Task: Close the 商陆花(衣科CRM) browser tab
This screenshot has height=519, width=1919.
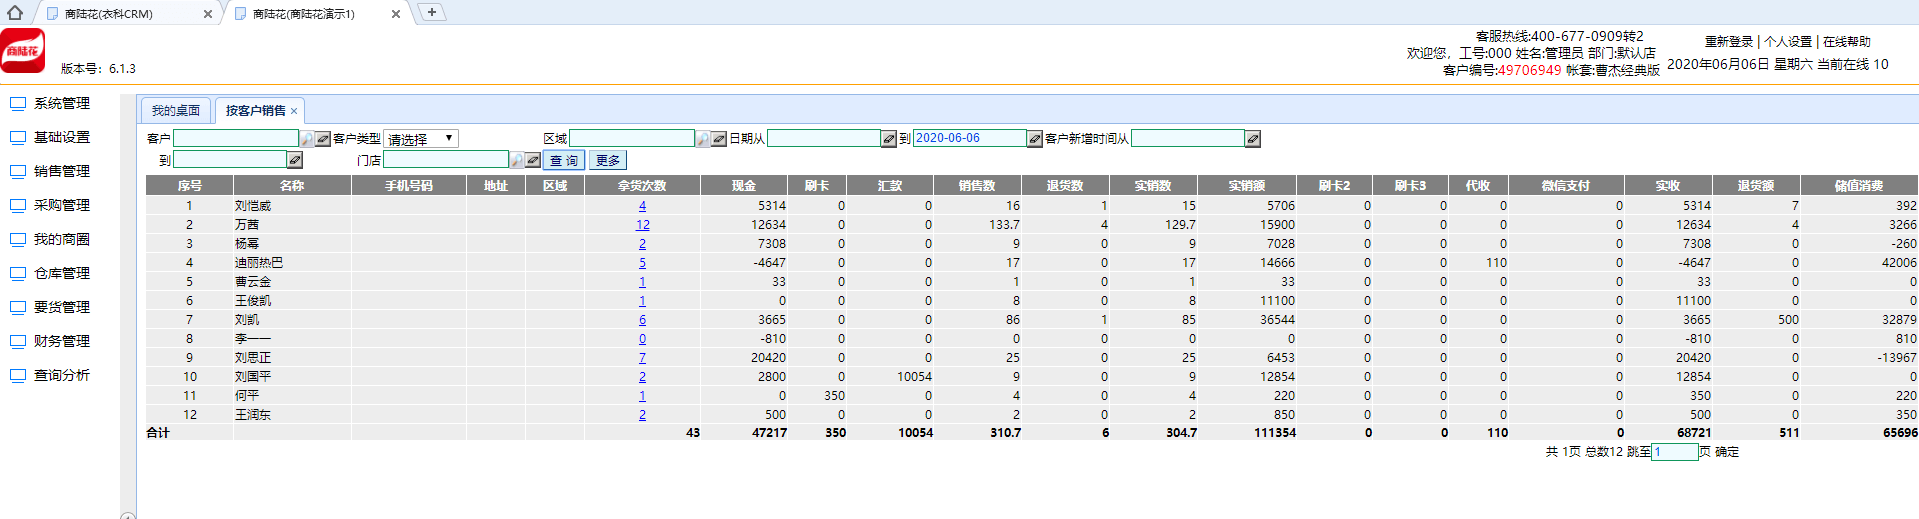Action: point(208,14)
